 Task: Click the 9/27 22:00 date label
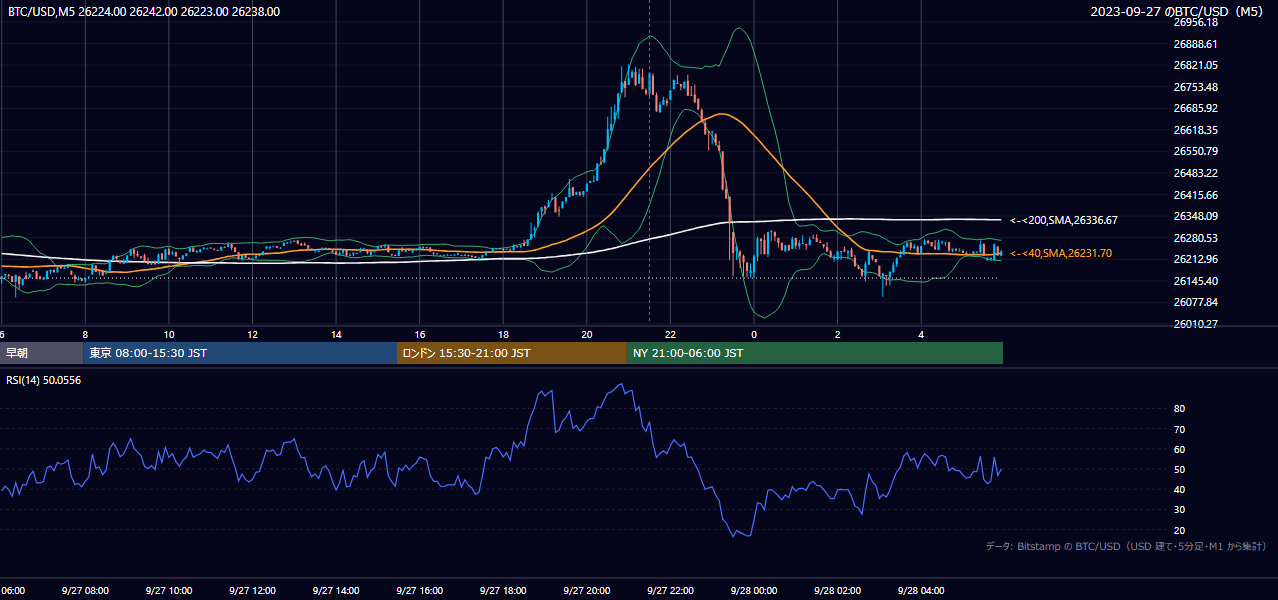671,590
